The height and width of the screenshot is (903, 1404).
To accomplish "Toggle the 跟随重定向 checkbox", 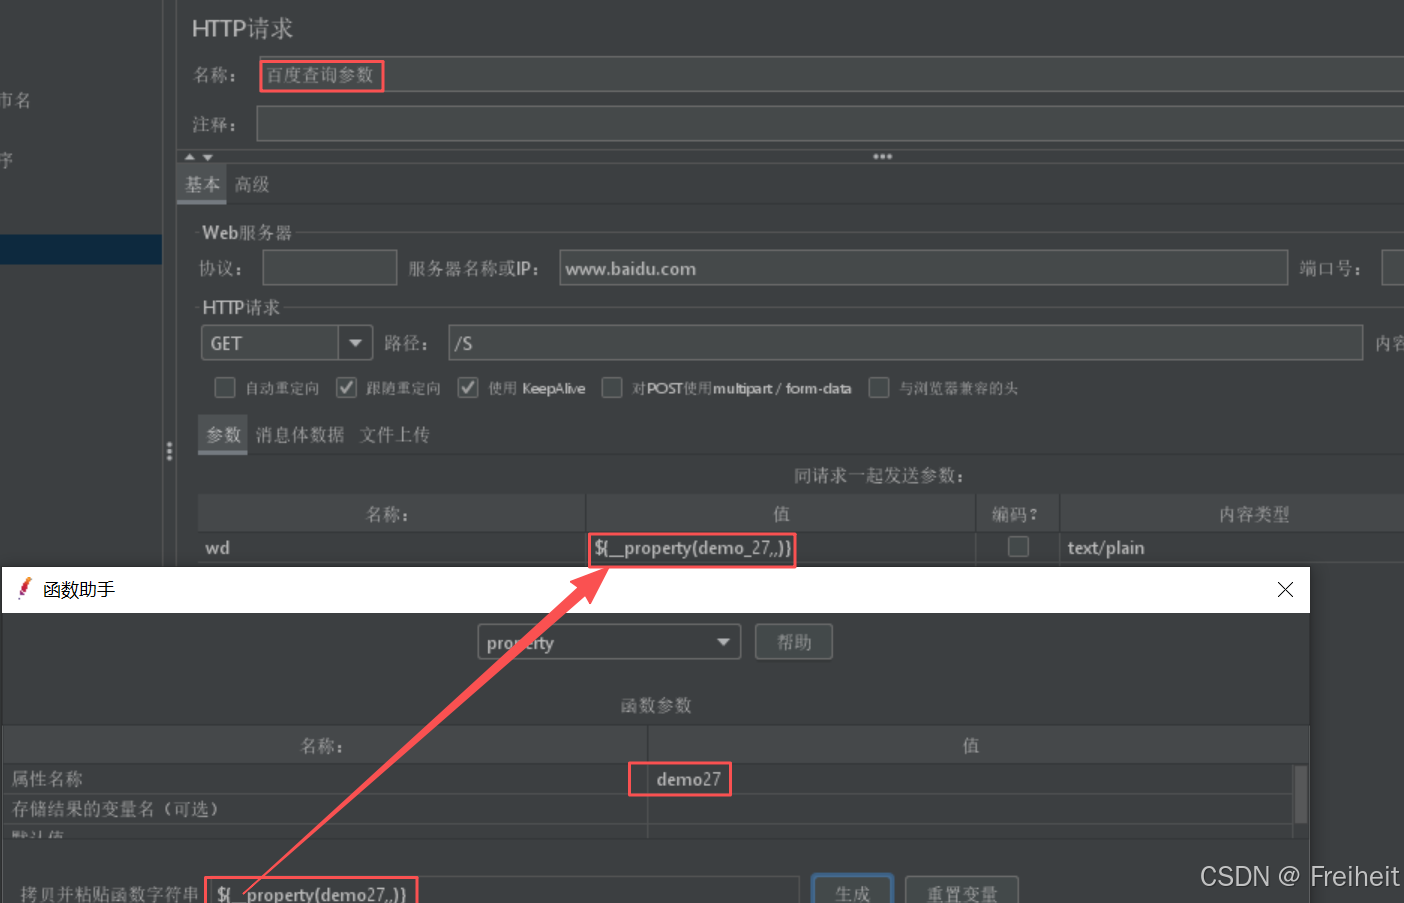I will tap(346, 387).
